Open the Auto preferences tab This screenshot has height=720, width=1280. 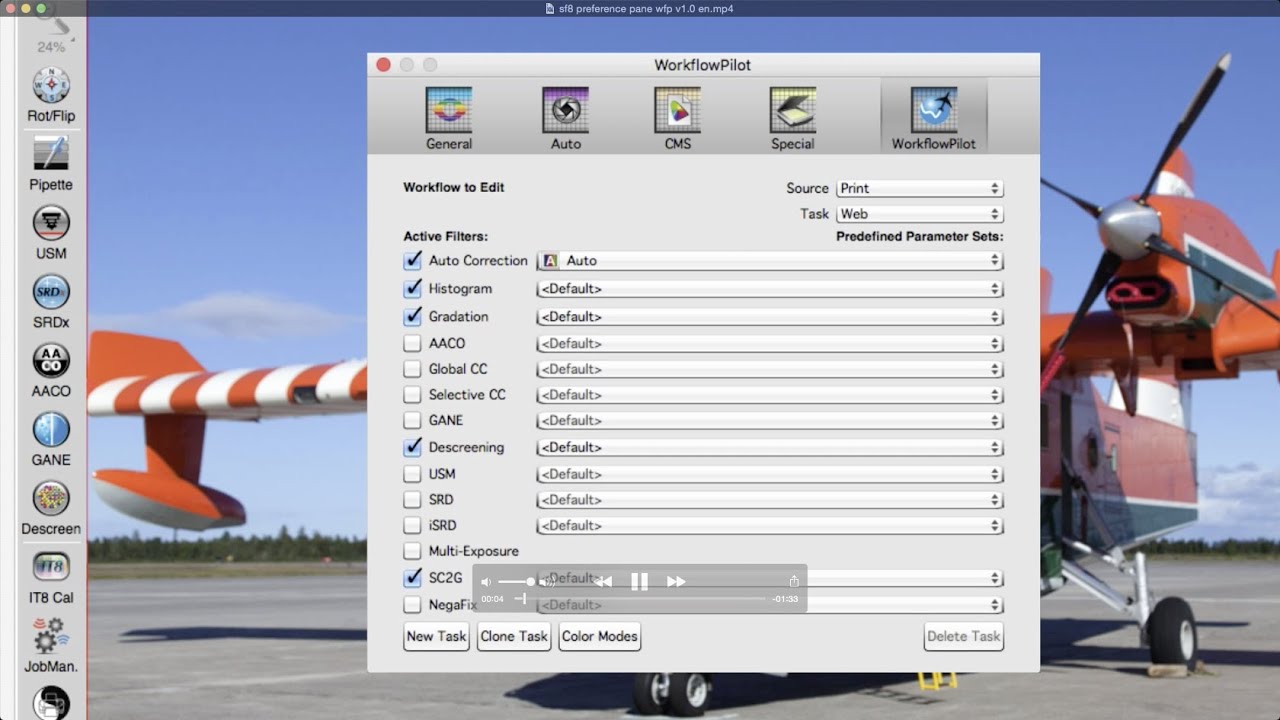[x=565, y=118]
